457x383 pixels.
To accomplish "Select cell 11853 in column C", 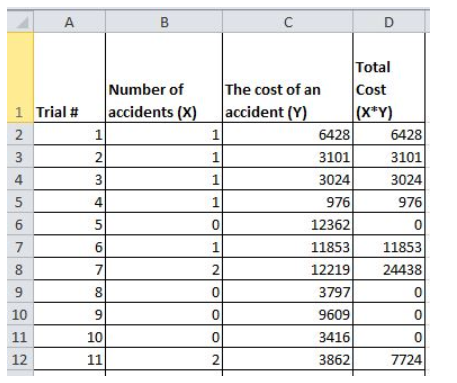I will (288, 246).
